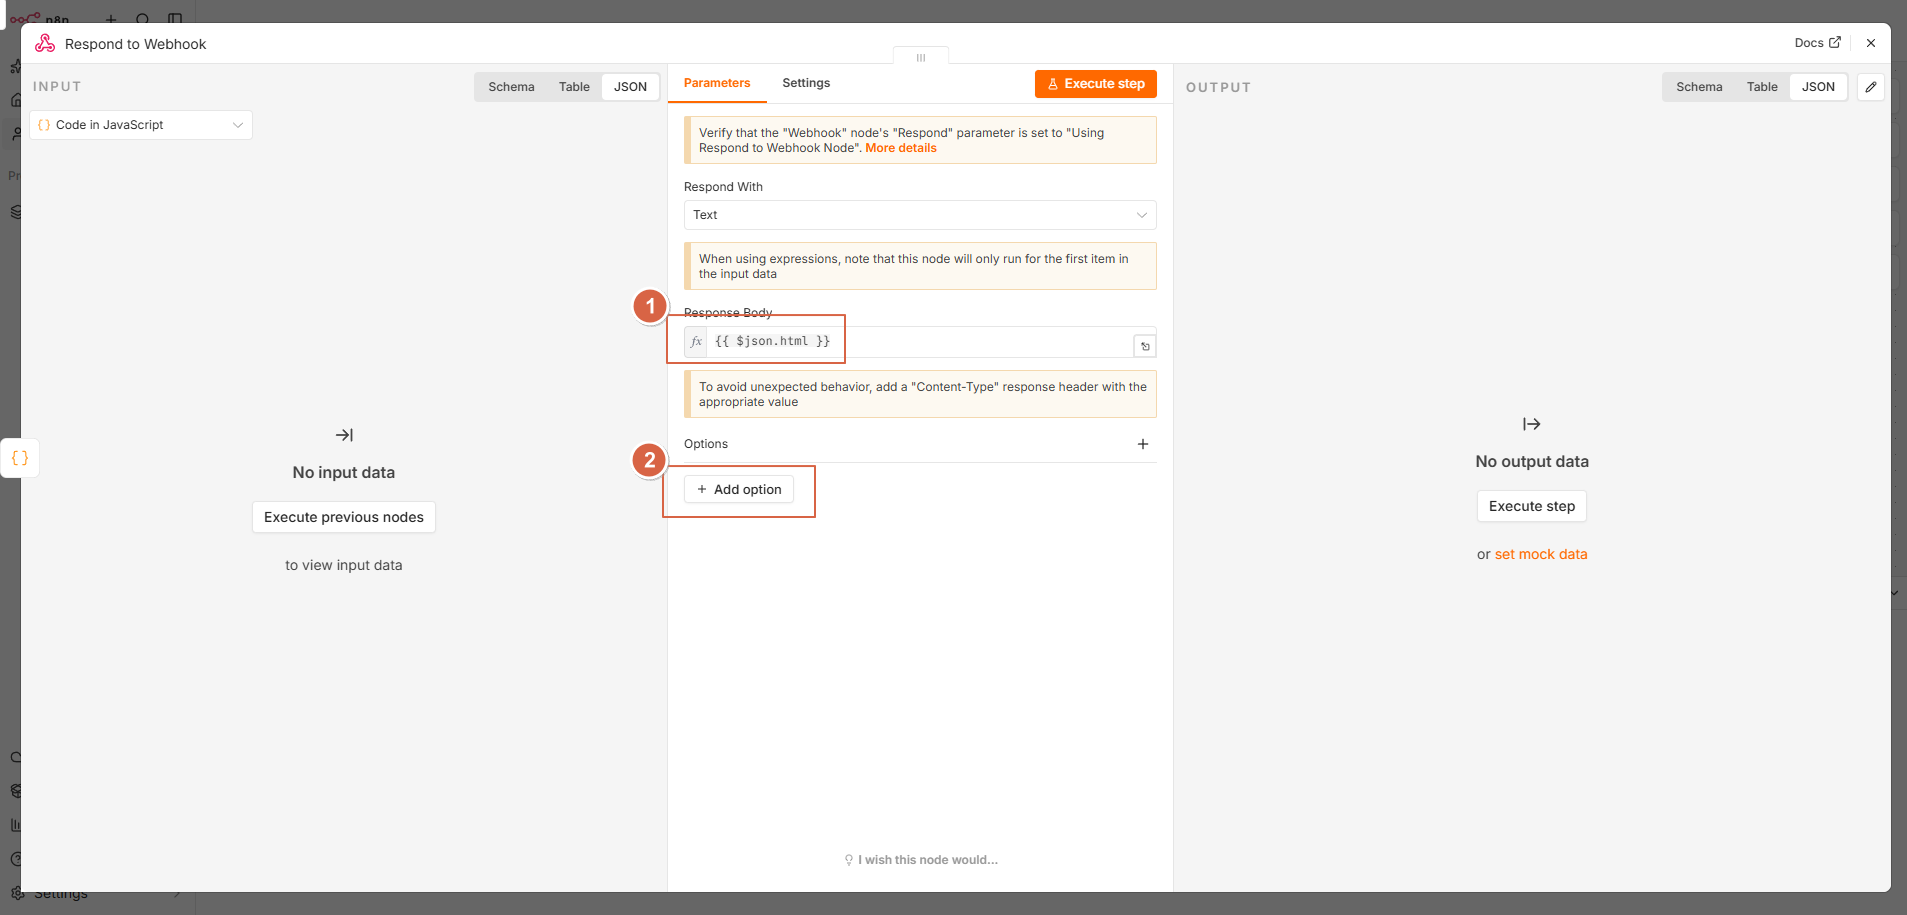Open expression editor icon in Response Body field

1145,346
